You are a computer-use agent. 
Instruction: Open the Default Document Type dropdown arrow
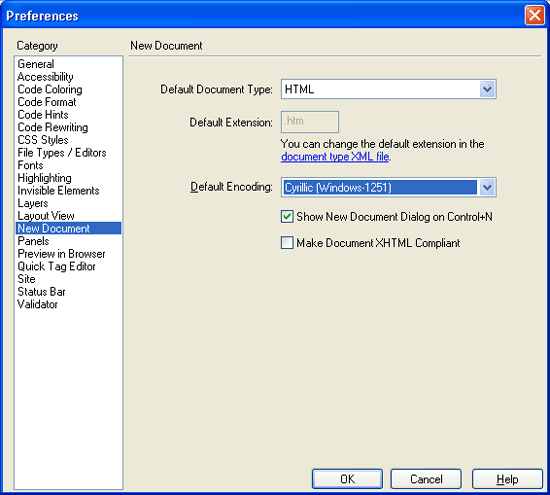click(x=487, y=89)
